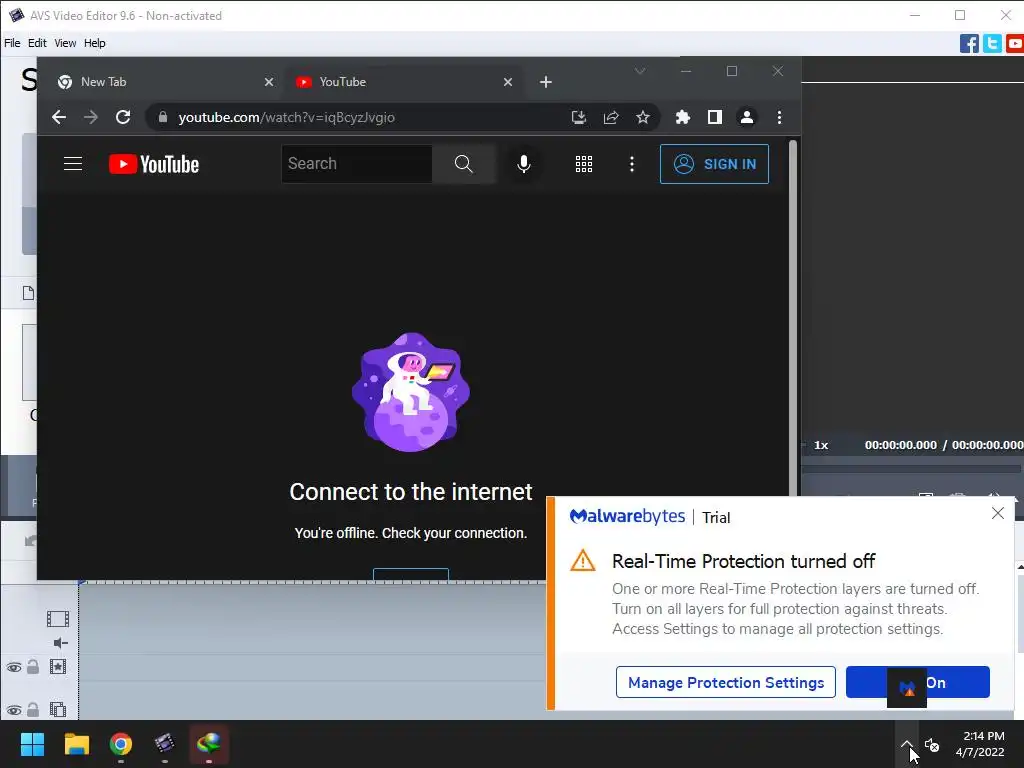1024x768 pixels.
Task: Click the YouTube icon in AVS Video Editor header
Action: click(1015, 44)
